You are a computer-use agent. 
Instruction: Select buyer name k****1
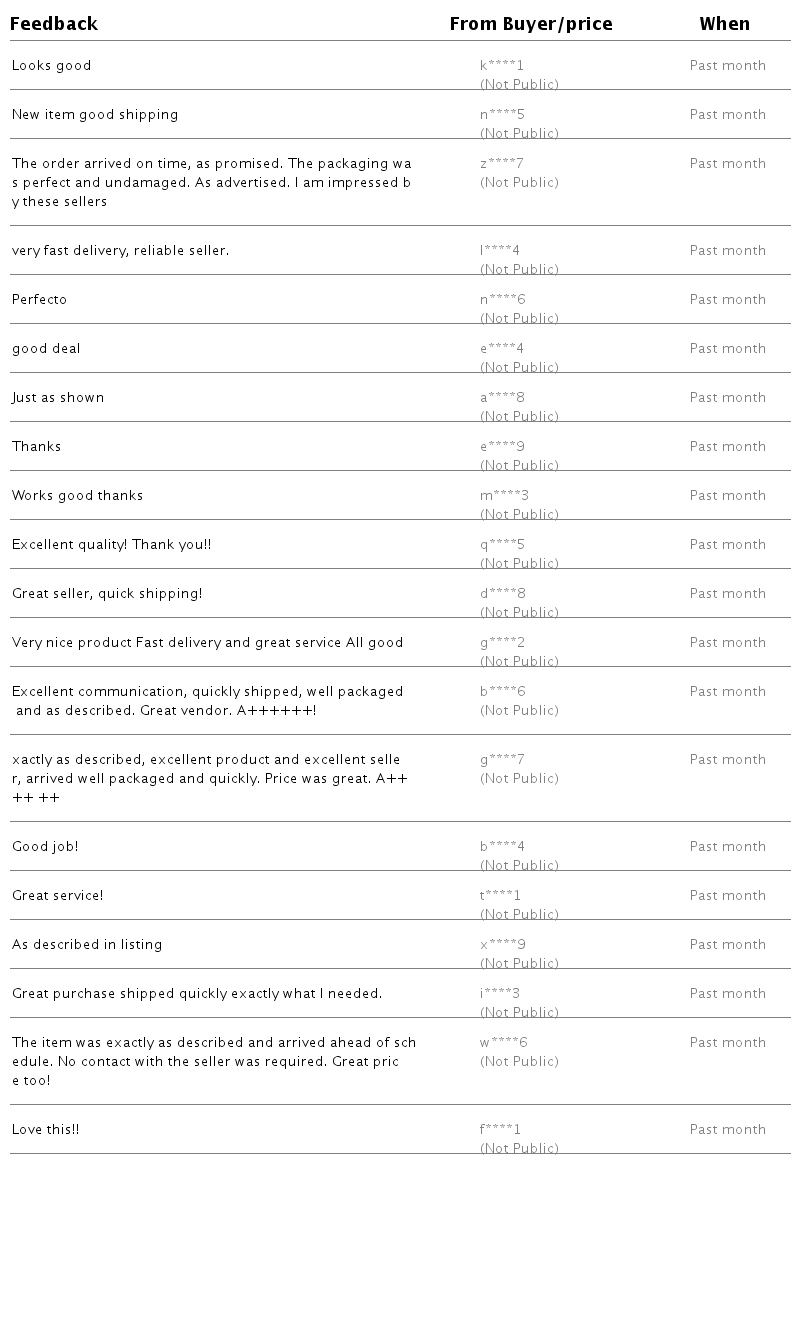tap(502, 66)
